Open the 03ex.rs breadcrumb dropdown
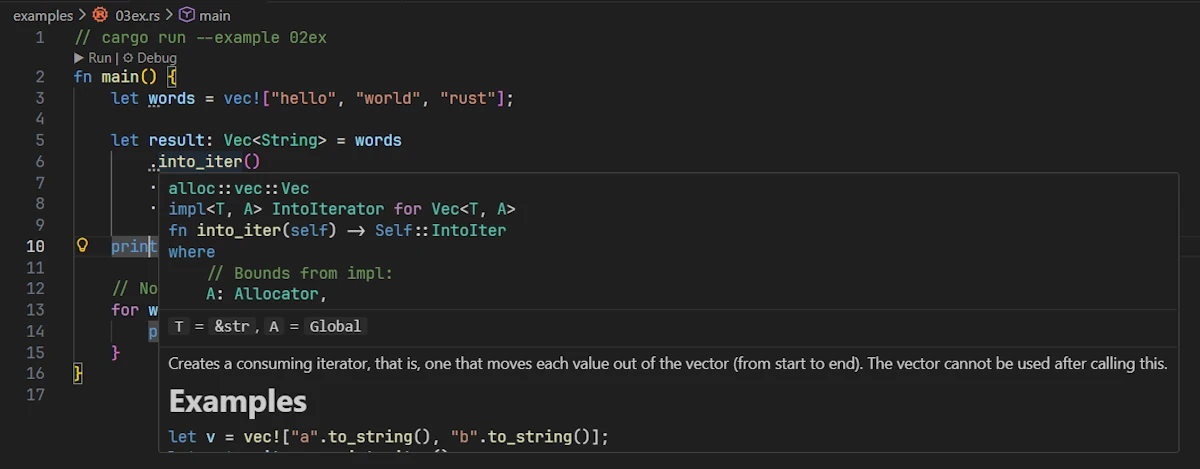The width and height of the screenshot is (1200, 469). (x=136, y=15)
